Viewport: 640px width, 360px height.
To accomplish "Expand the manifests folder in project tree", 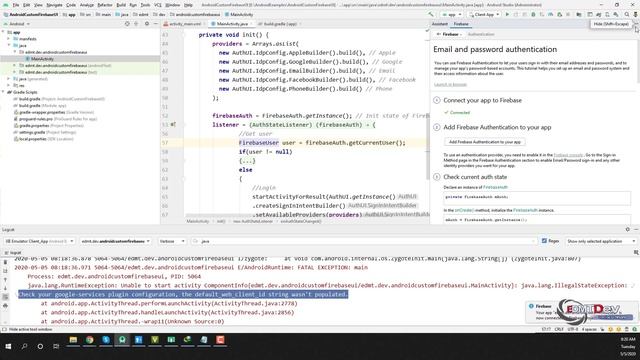I will tap(9, 39).
